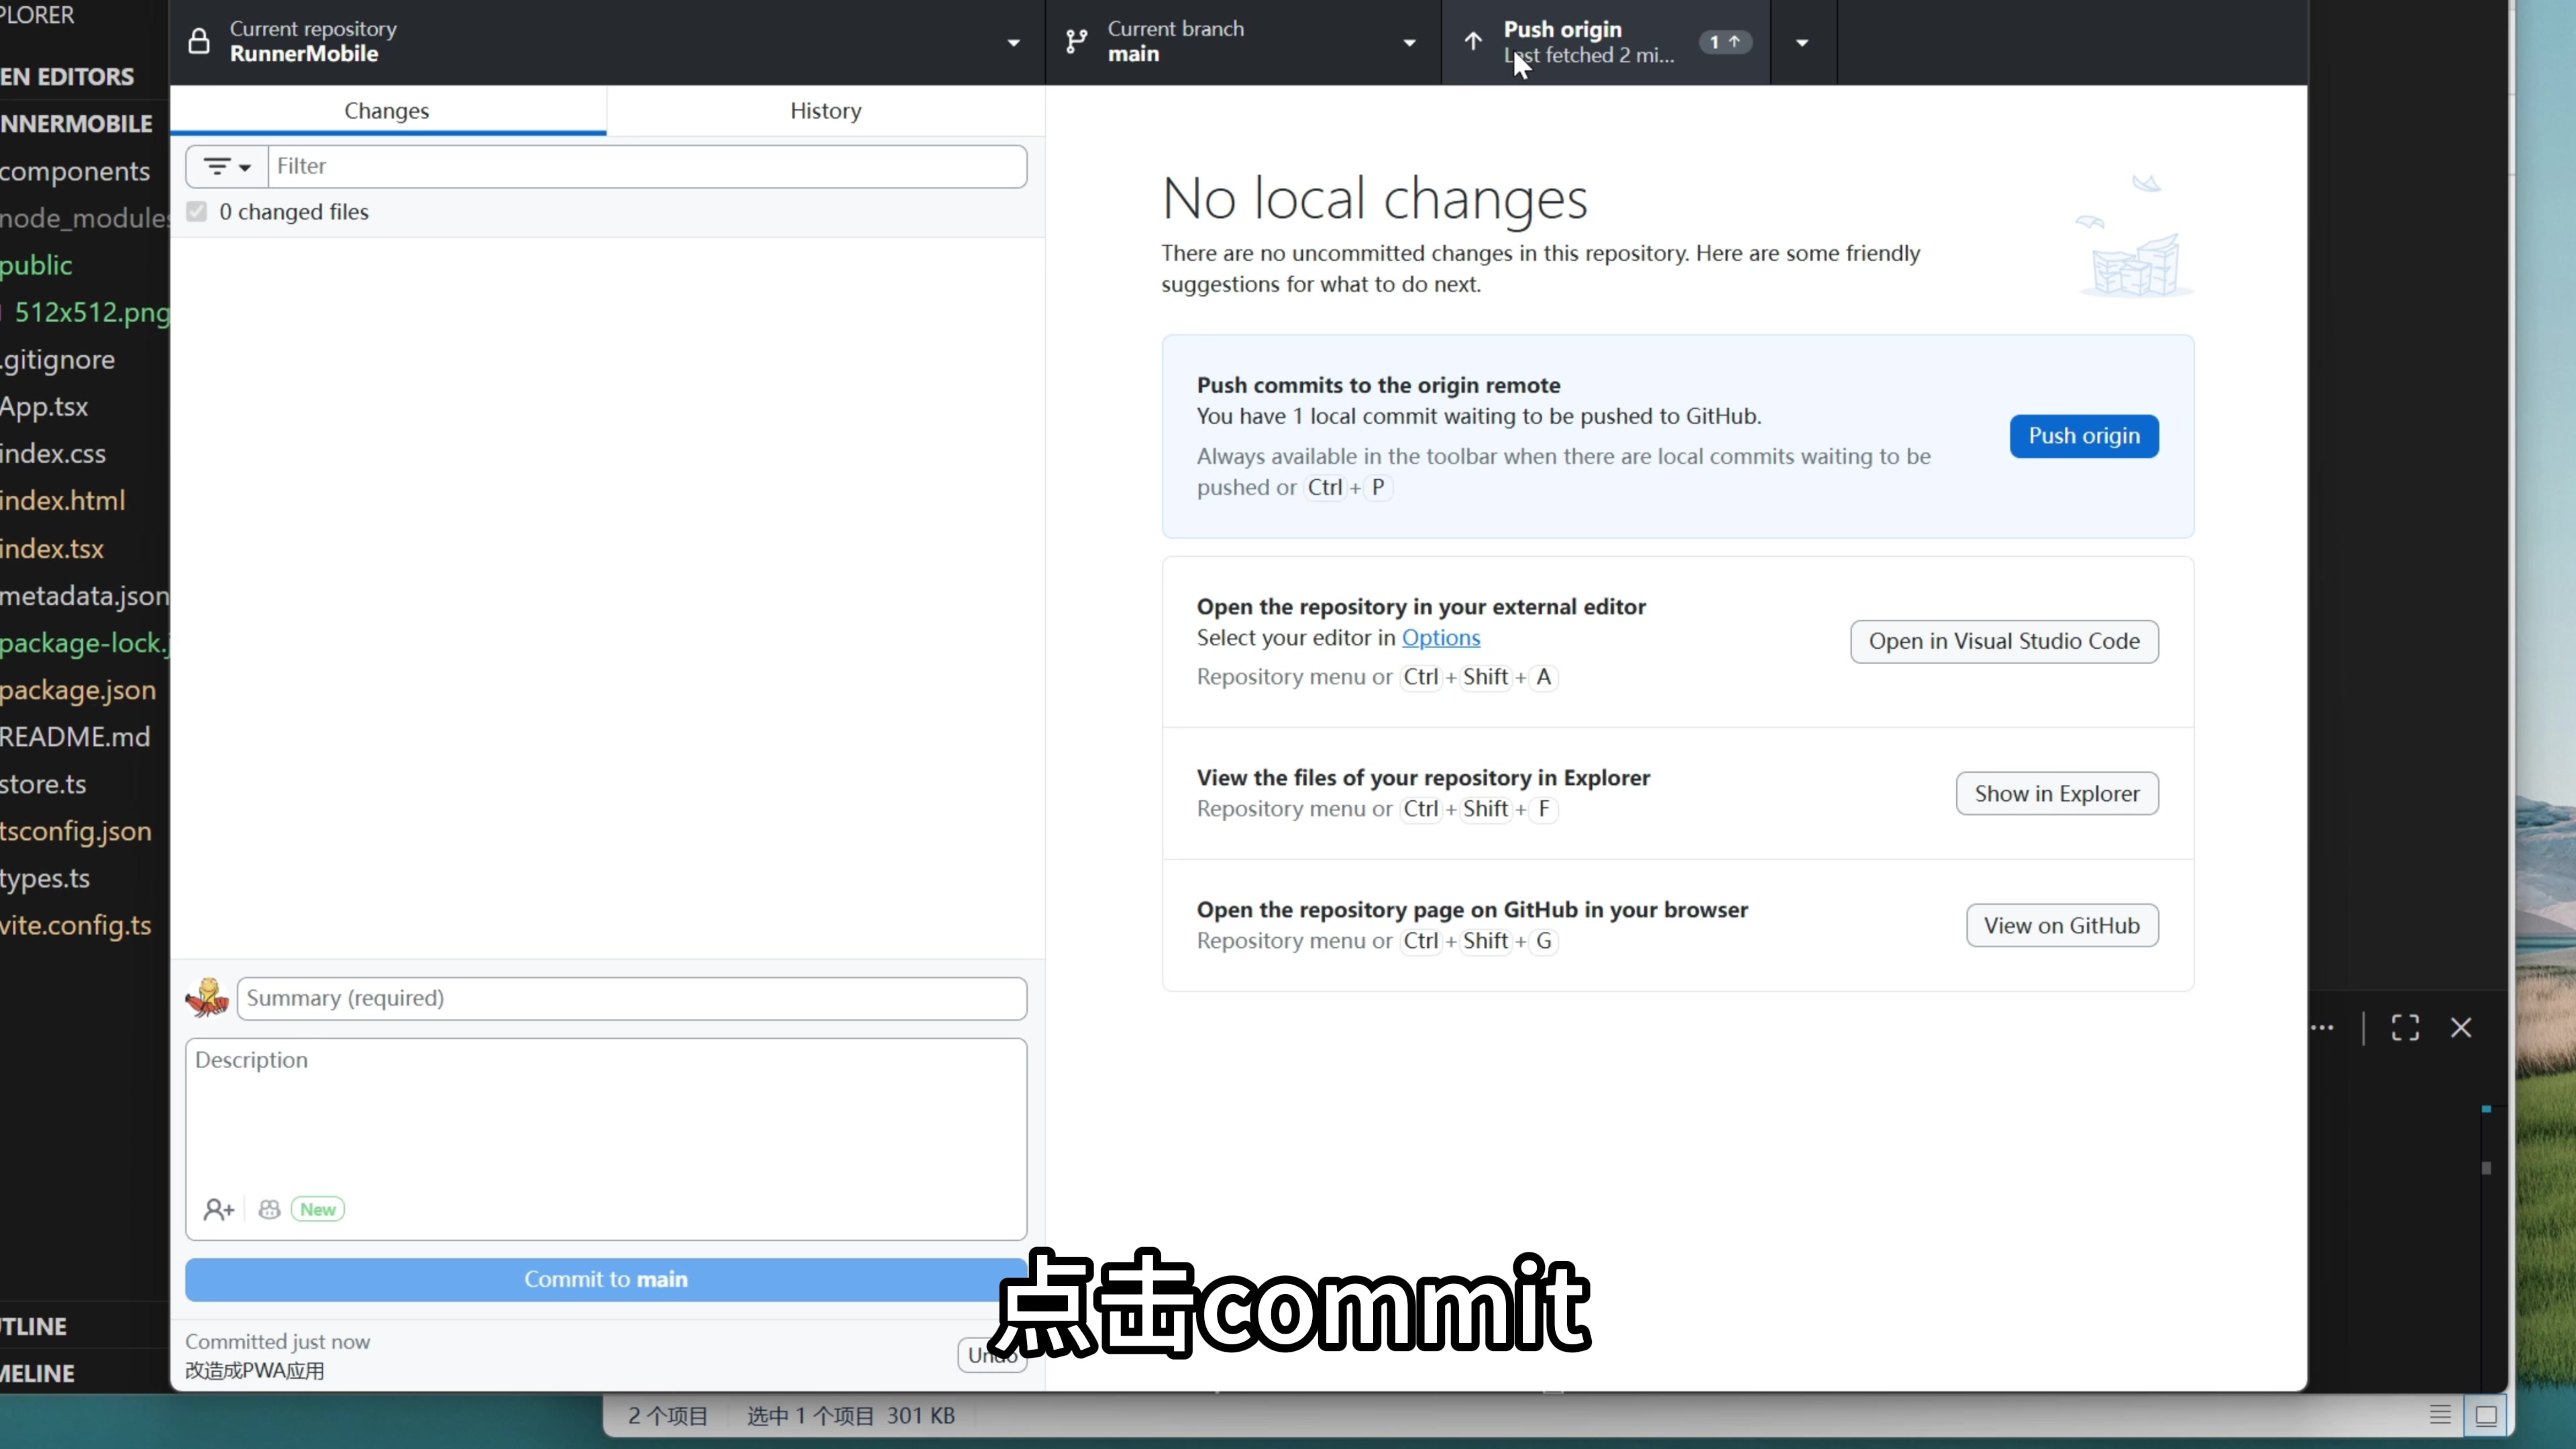The height and width of the screenshot is (1449, 2576).
Task: Click the fullscreen icon in the dark panel
Action: coord(2405,1028)
